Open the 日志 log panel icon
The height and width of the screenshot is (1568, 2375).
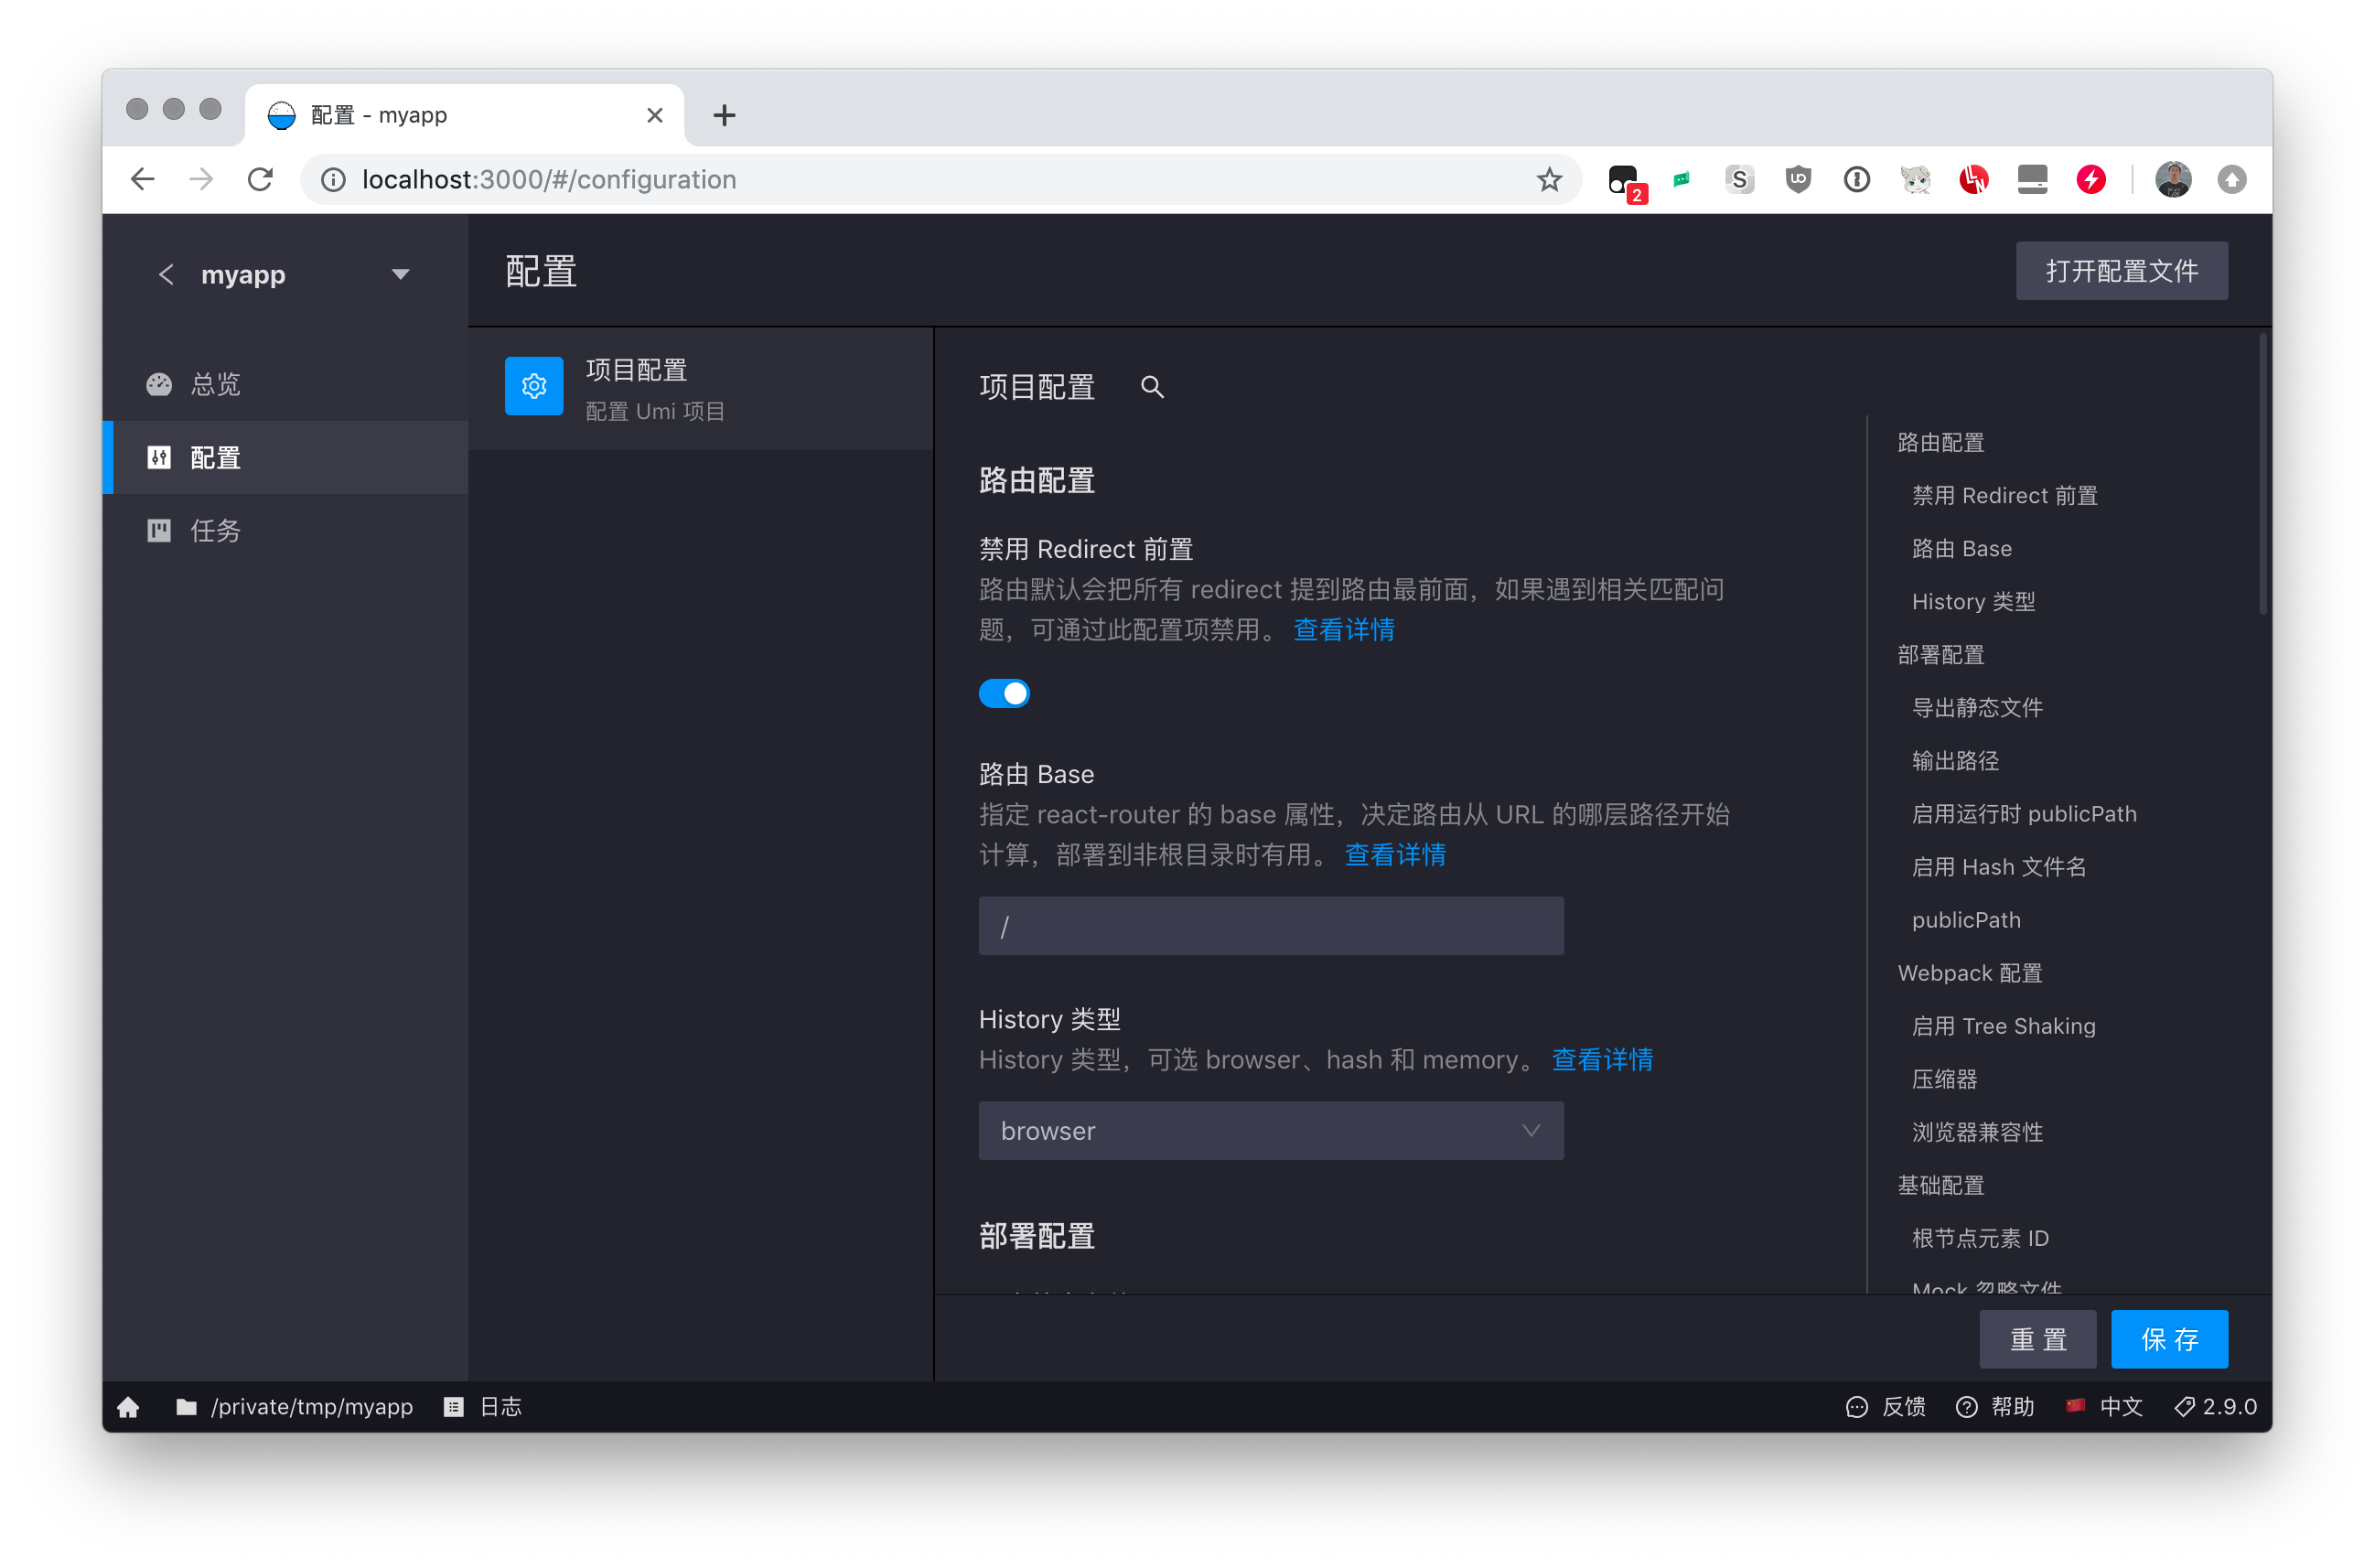coord(454,1407)
